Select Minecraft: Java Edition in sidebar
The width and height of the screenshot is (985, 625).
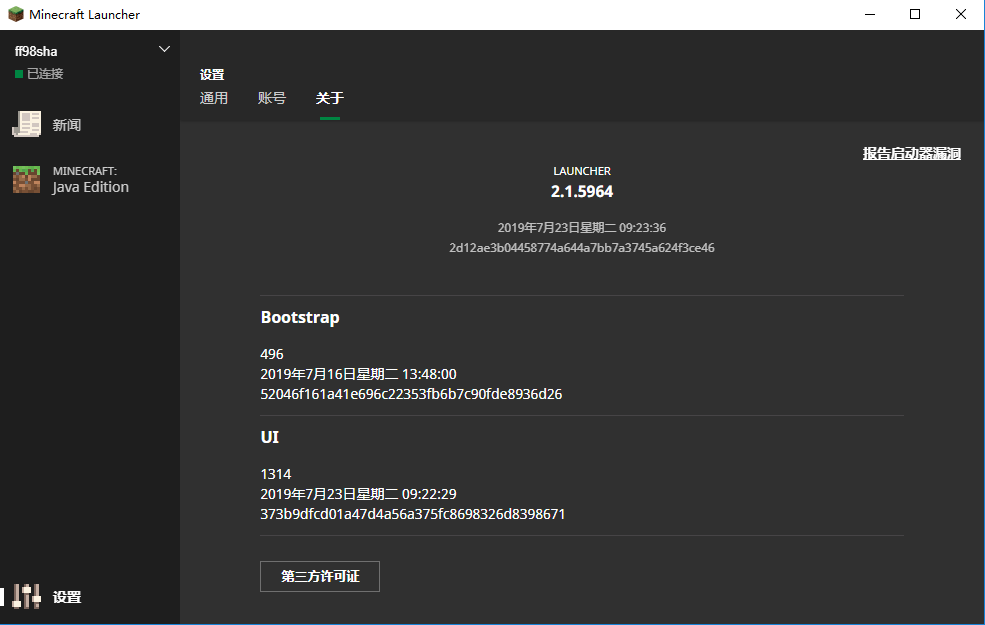point(90,180)
